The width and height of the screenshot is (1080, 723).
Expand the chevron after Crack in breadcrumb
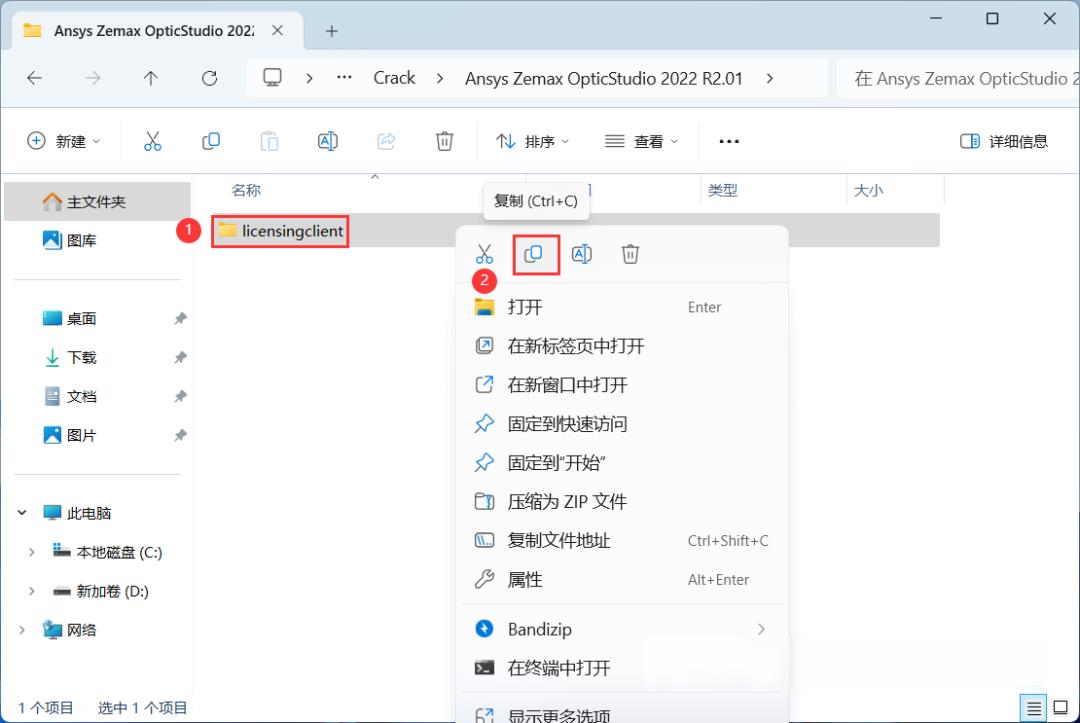click(x=439, y=78)
